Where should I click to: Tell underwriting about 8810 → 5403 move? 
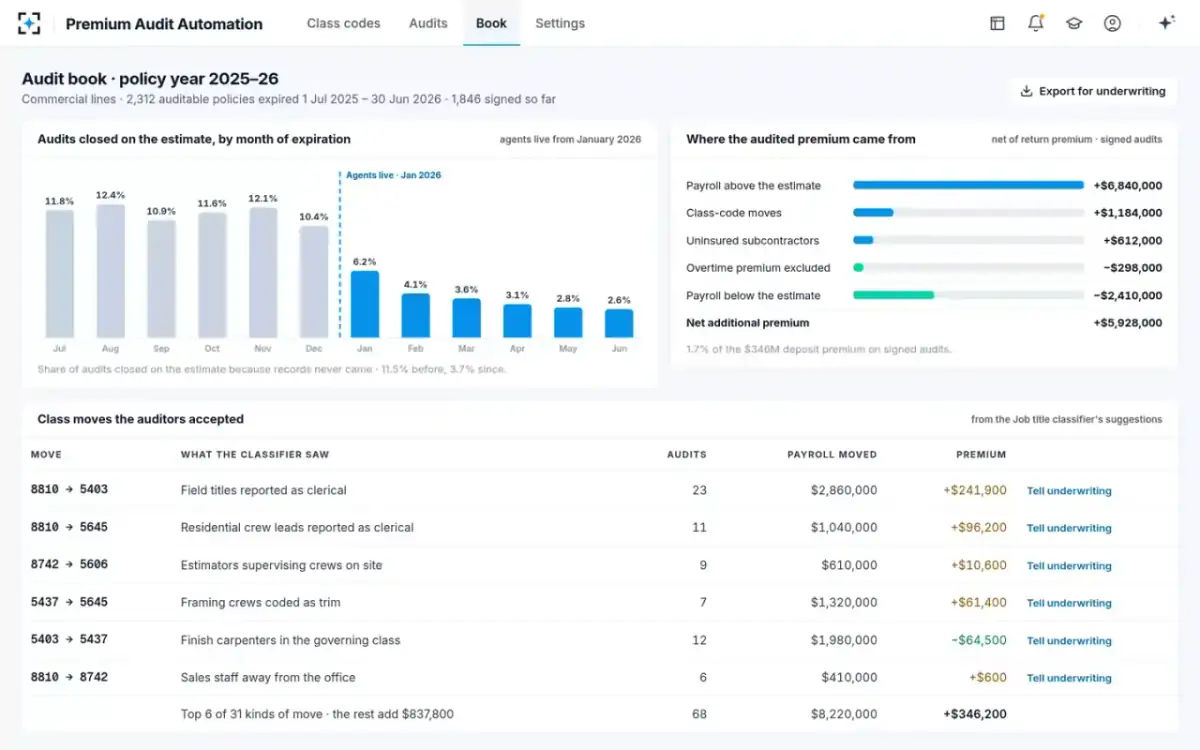(x=1069, y=491)
